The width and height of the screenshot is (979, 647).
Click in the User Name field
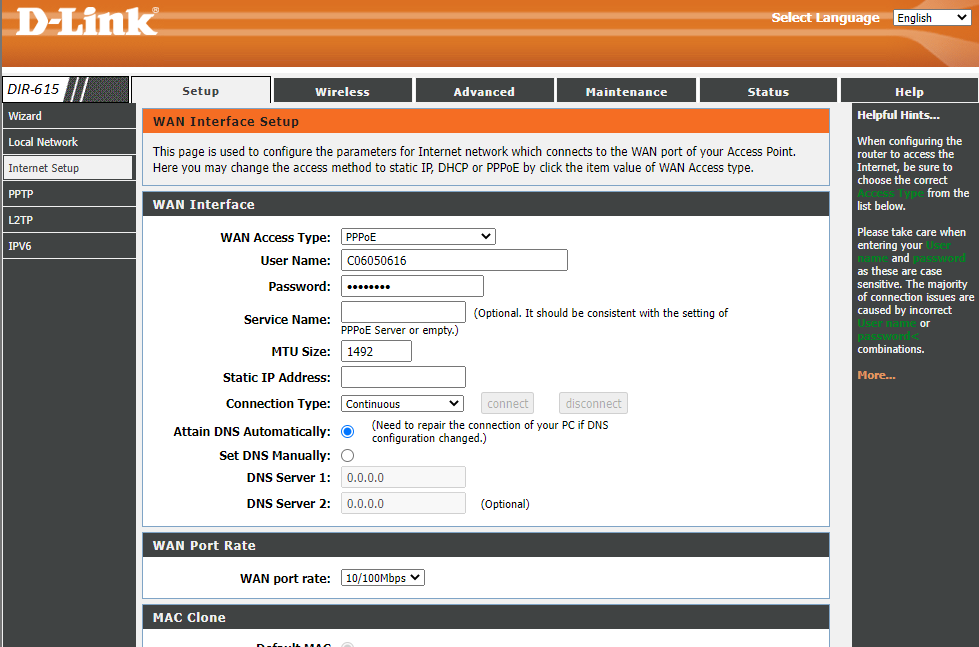(454, 261)
